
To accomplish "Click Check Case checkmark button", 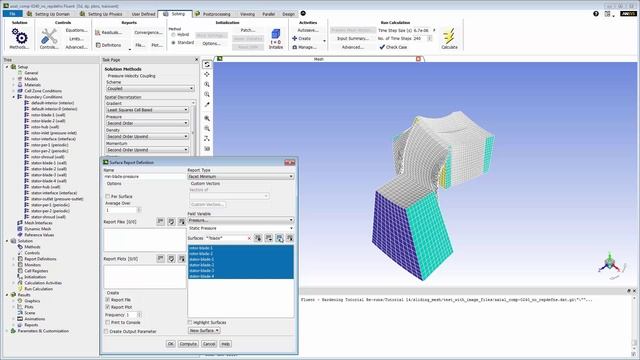I will click(x=393, y=47).
